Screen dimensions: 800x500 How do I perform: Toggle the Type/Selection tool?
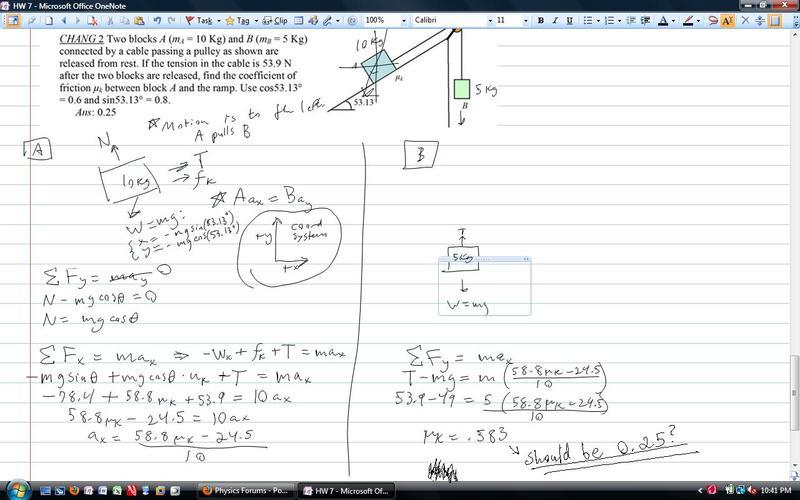click(728, 21)
